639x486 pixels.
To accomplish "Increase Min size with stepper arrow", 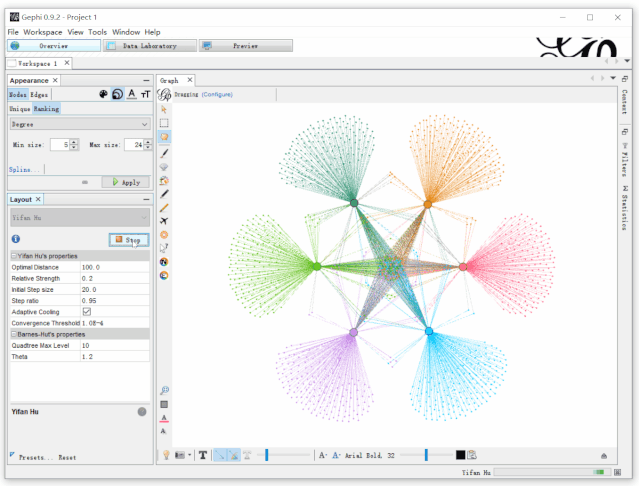I will click(74, 142).
